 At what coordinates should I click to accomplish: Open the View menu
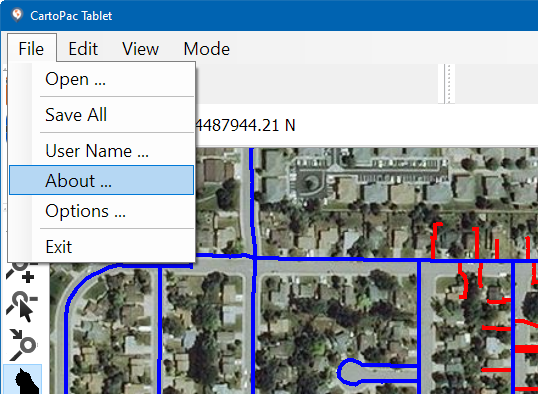point(140,48)
